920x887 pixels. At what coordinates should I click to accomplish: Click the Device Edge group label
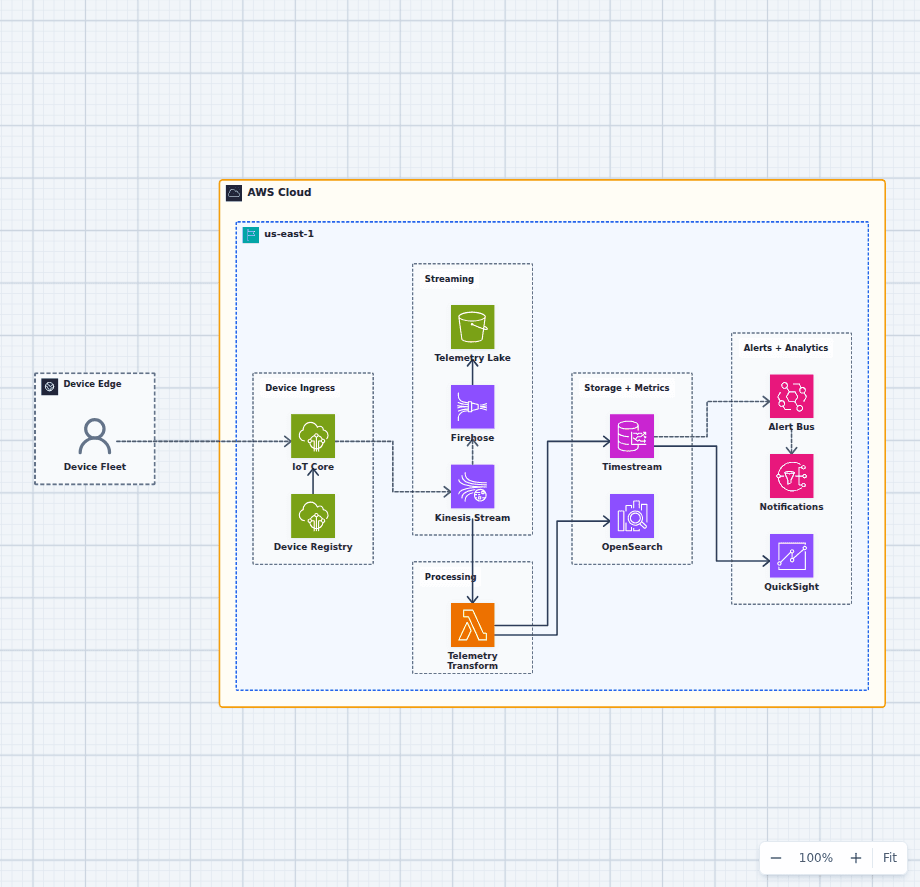[x=93, y=384]
